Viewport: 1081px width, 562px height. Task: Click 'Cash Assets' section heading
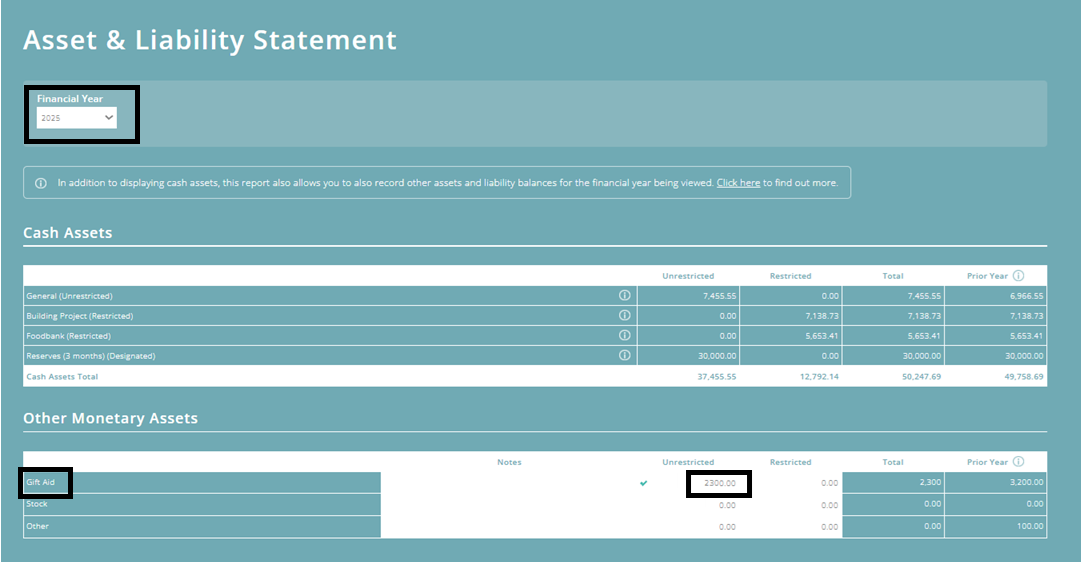coord(68,233)
